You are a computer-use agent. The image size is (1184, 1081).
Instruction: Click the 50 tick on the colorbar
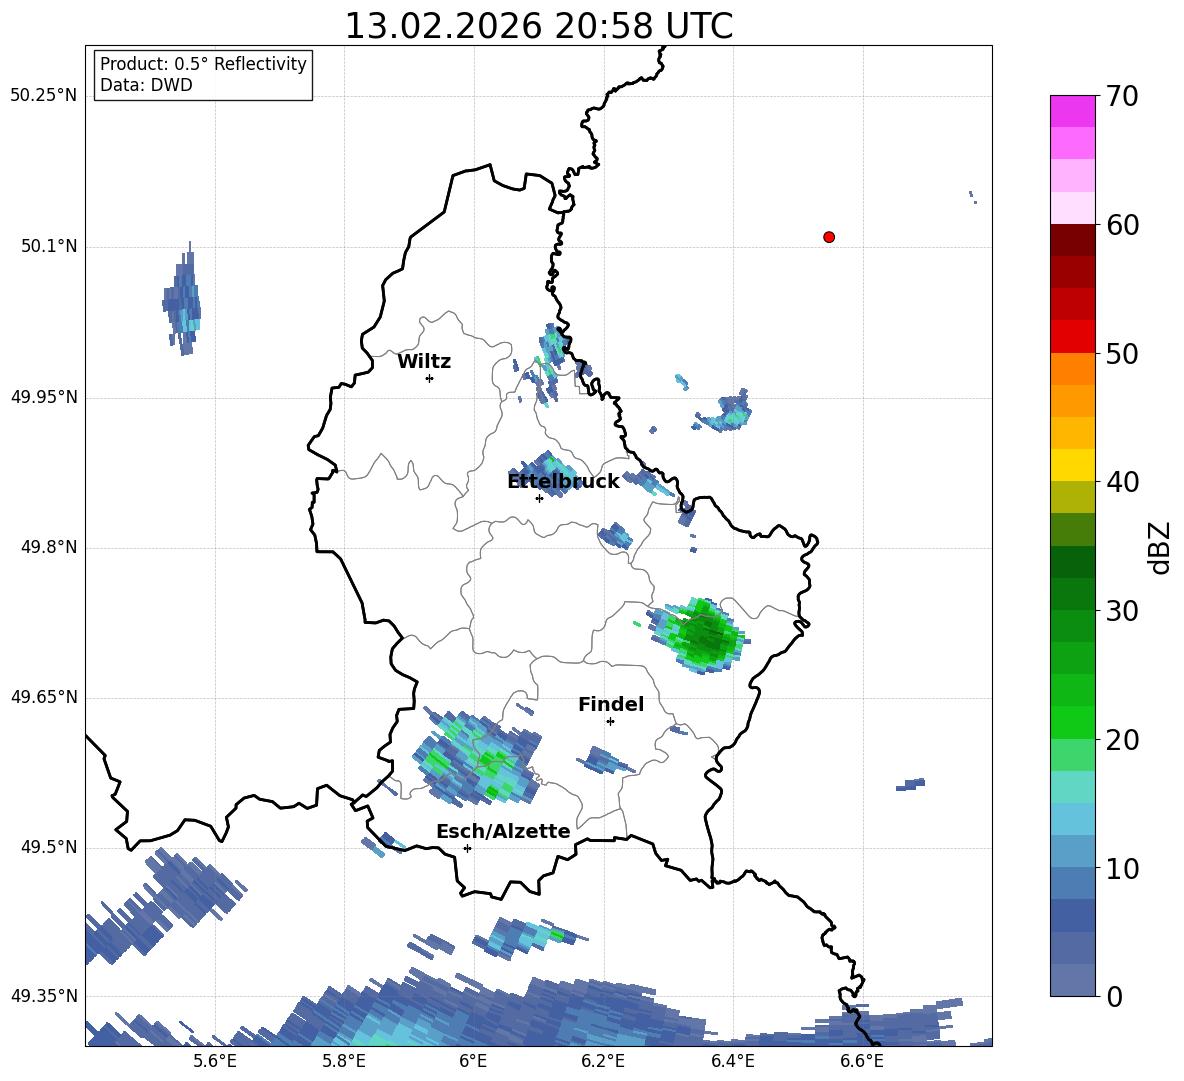pos(1122,354)
